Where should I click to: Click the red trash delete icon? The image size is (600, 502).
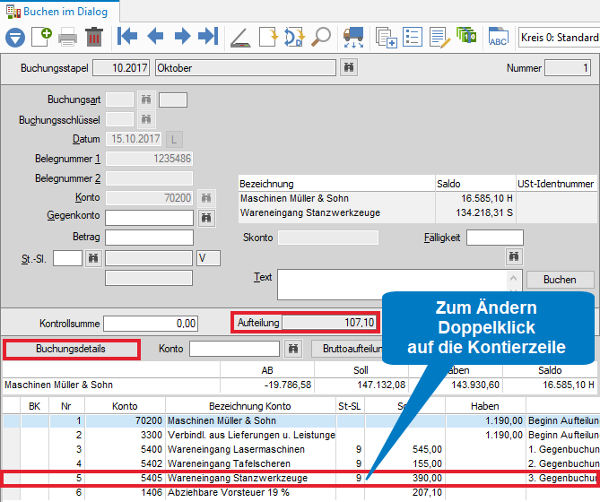coord(94,37)
